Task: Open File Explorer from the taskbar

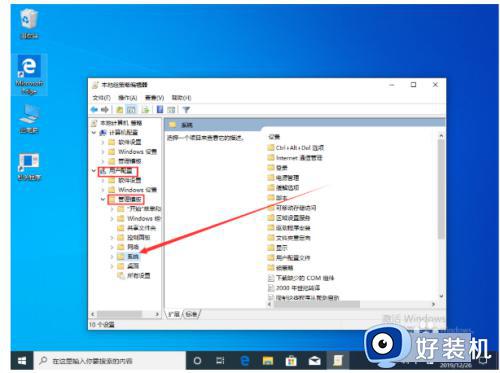Action: pos(268,361)
